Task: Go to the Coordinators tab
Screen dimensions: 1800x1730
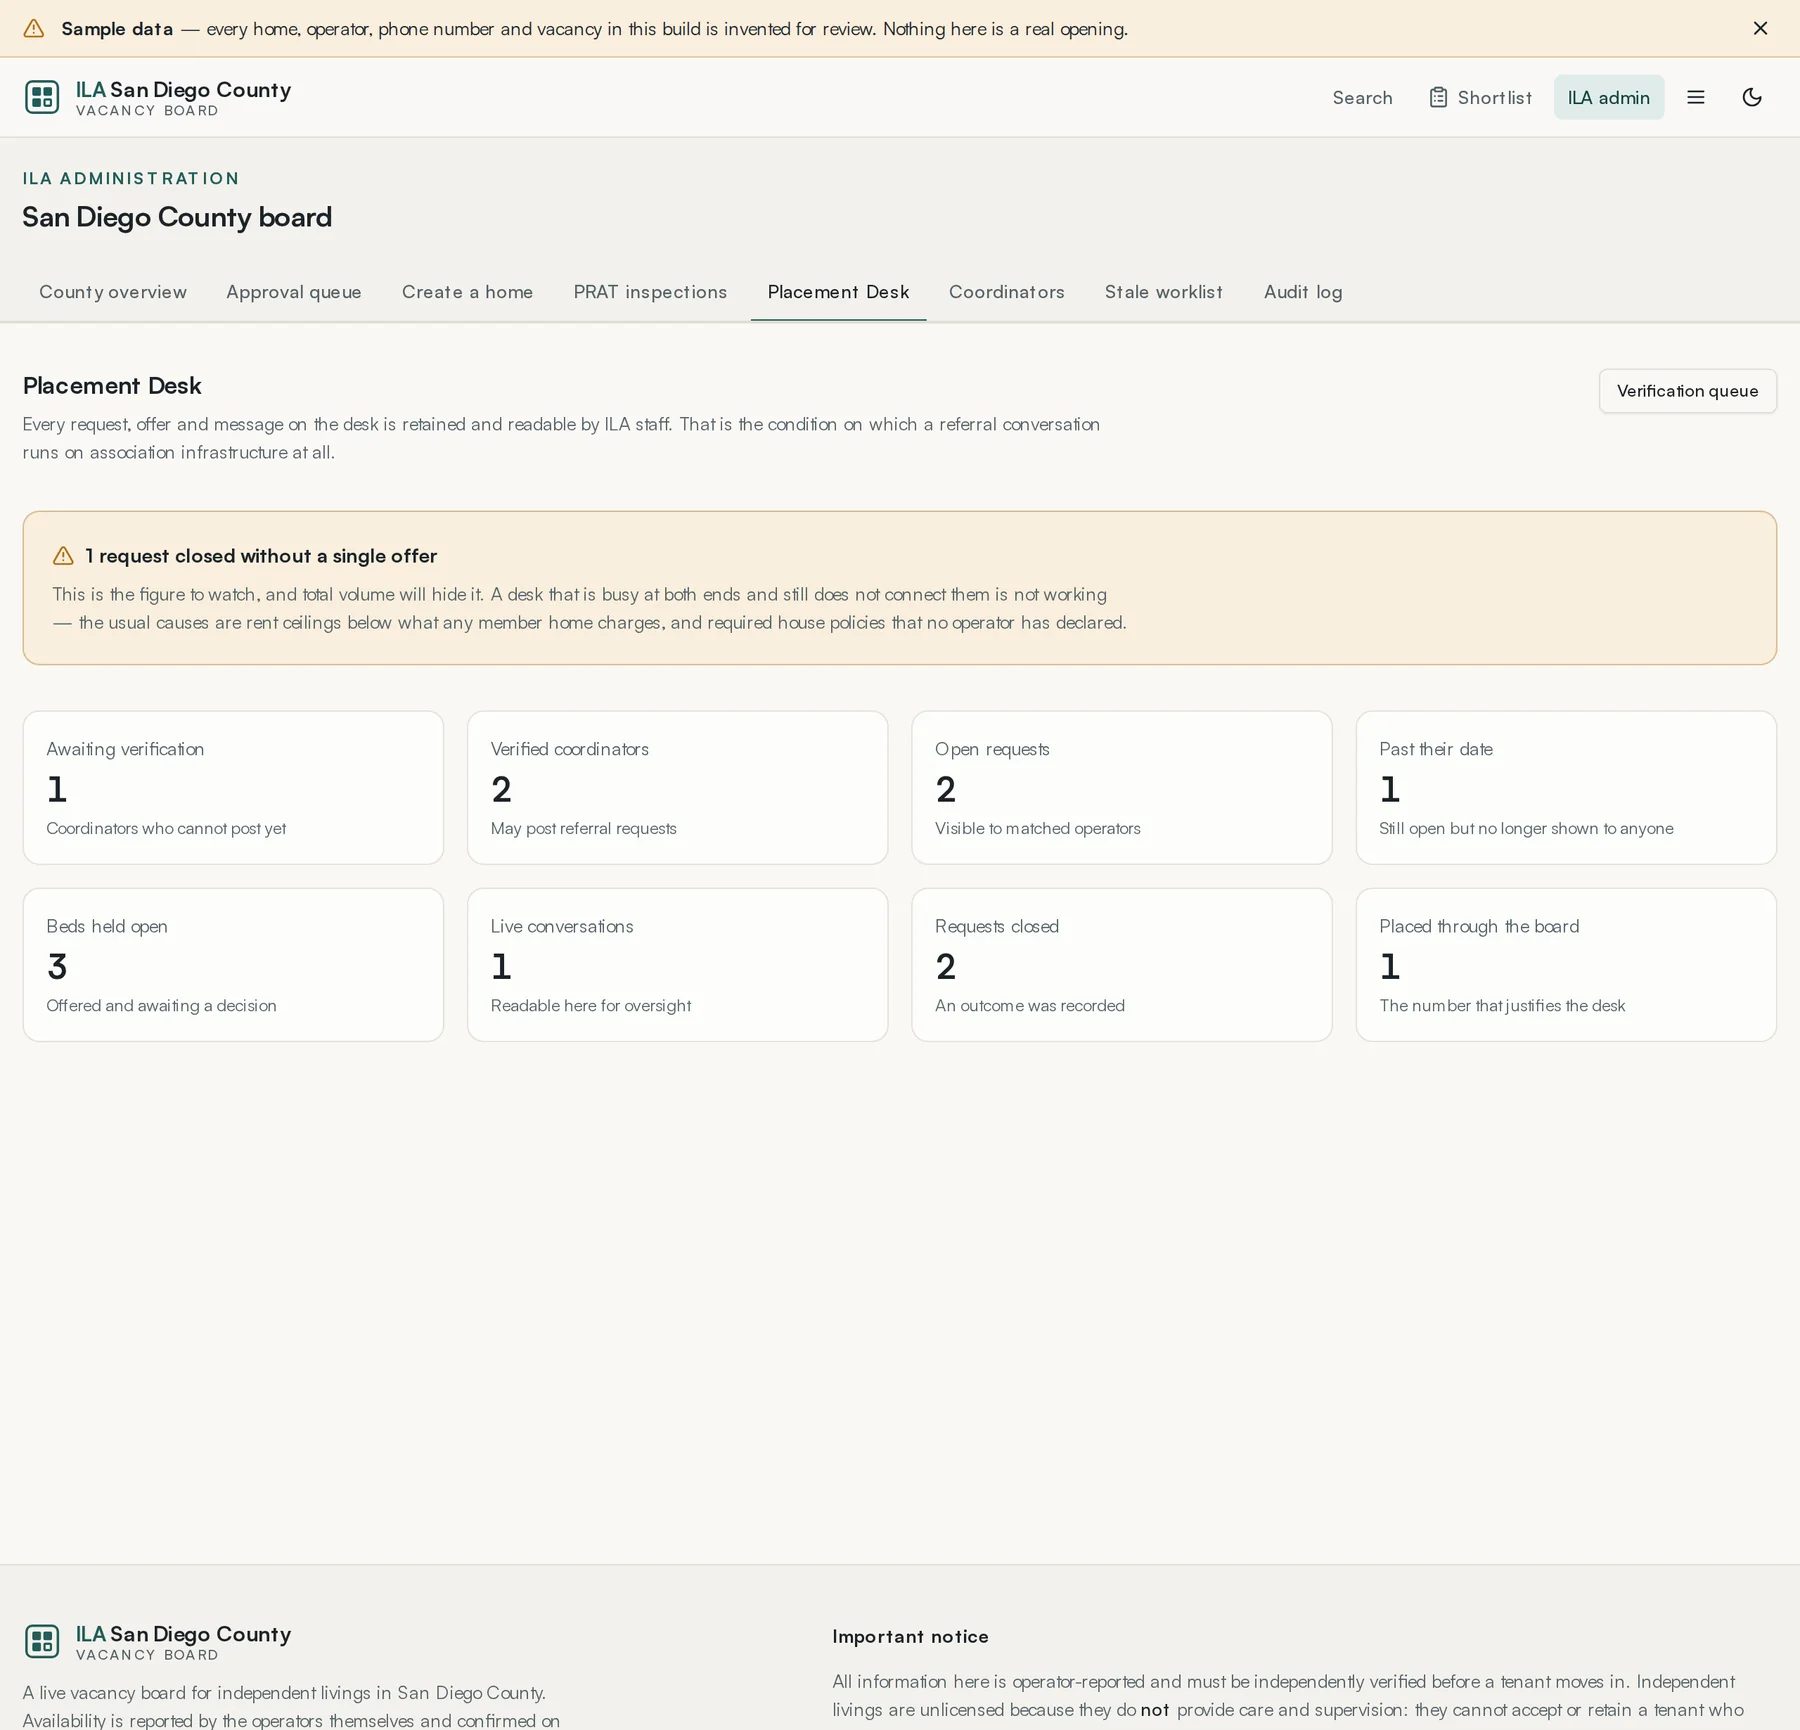Action: click(x=1006, y=292)
